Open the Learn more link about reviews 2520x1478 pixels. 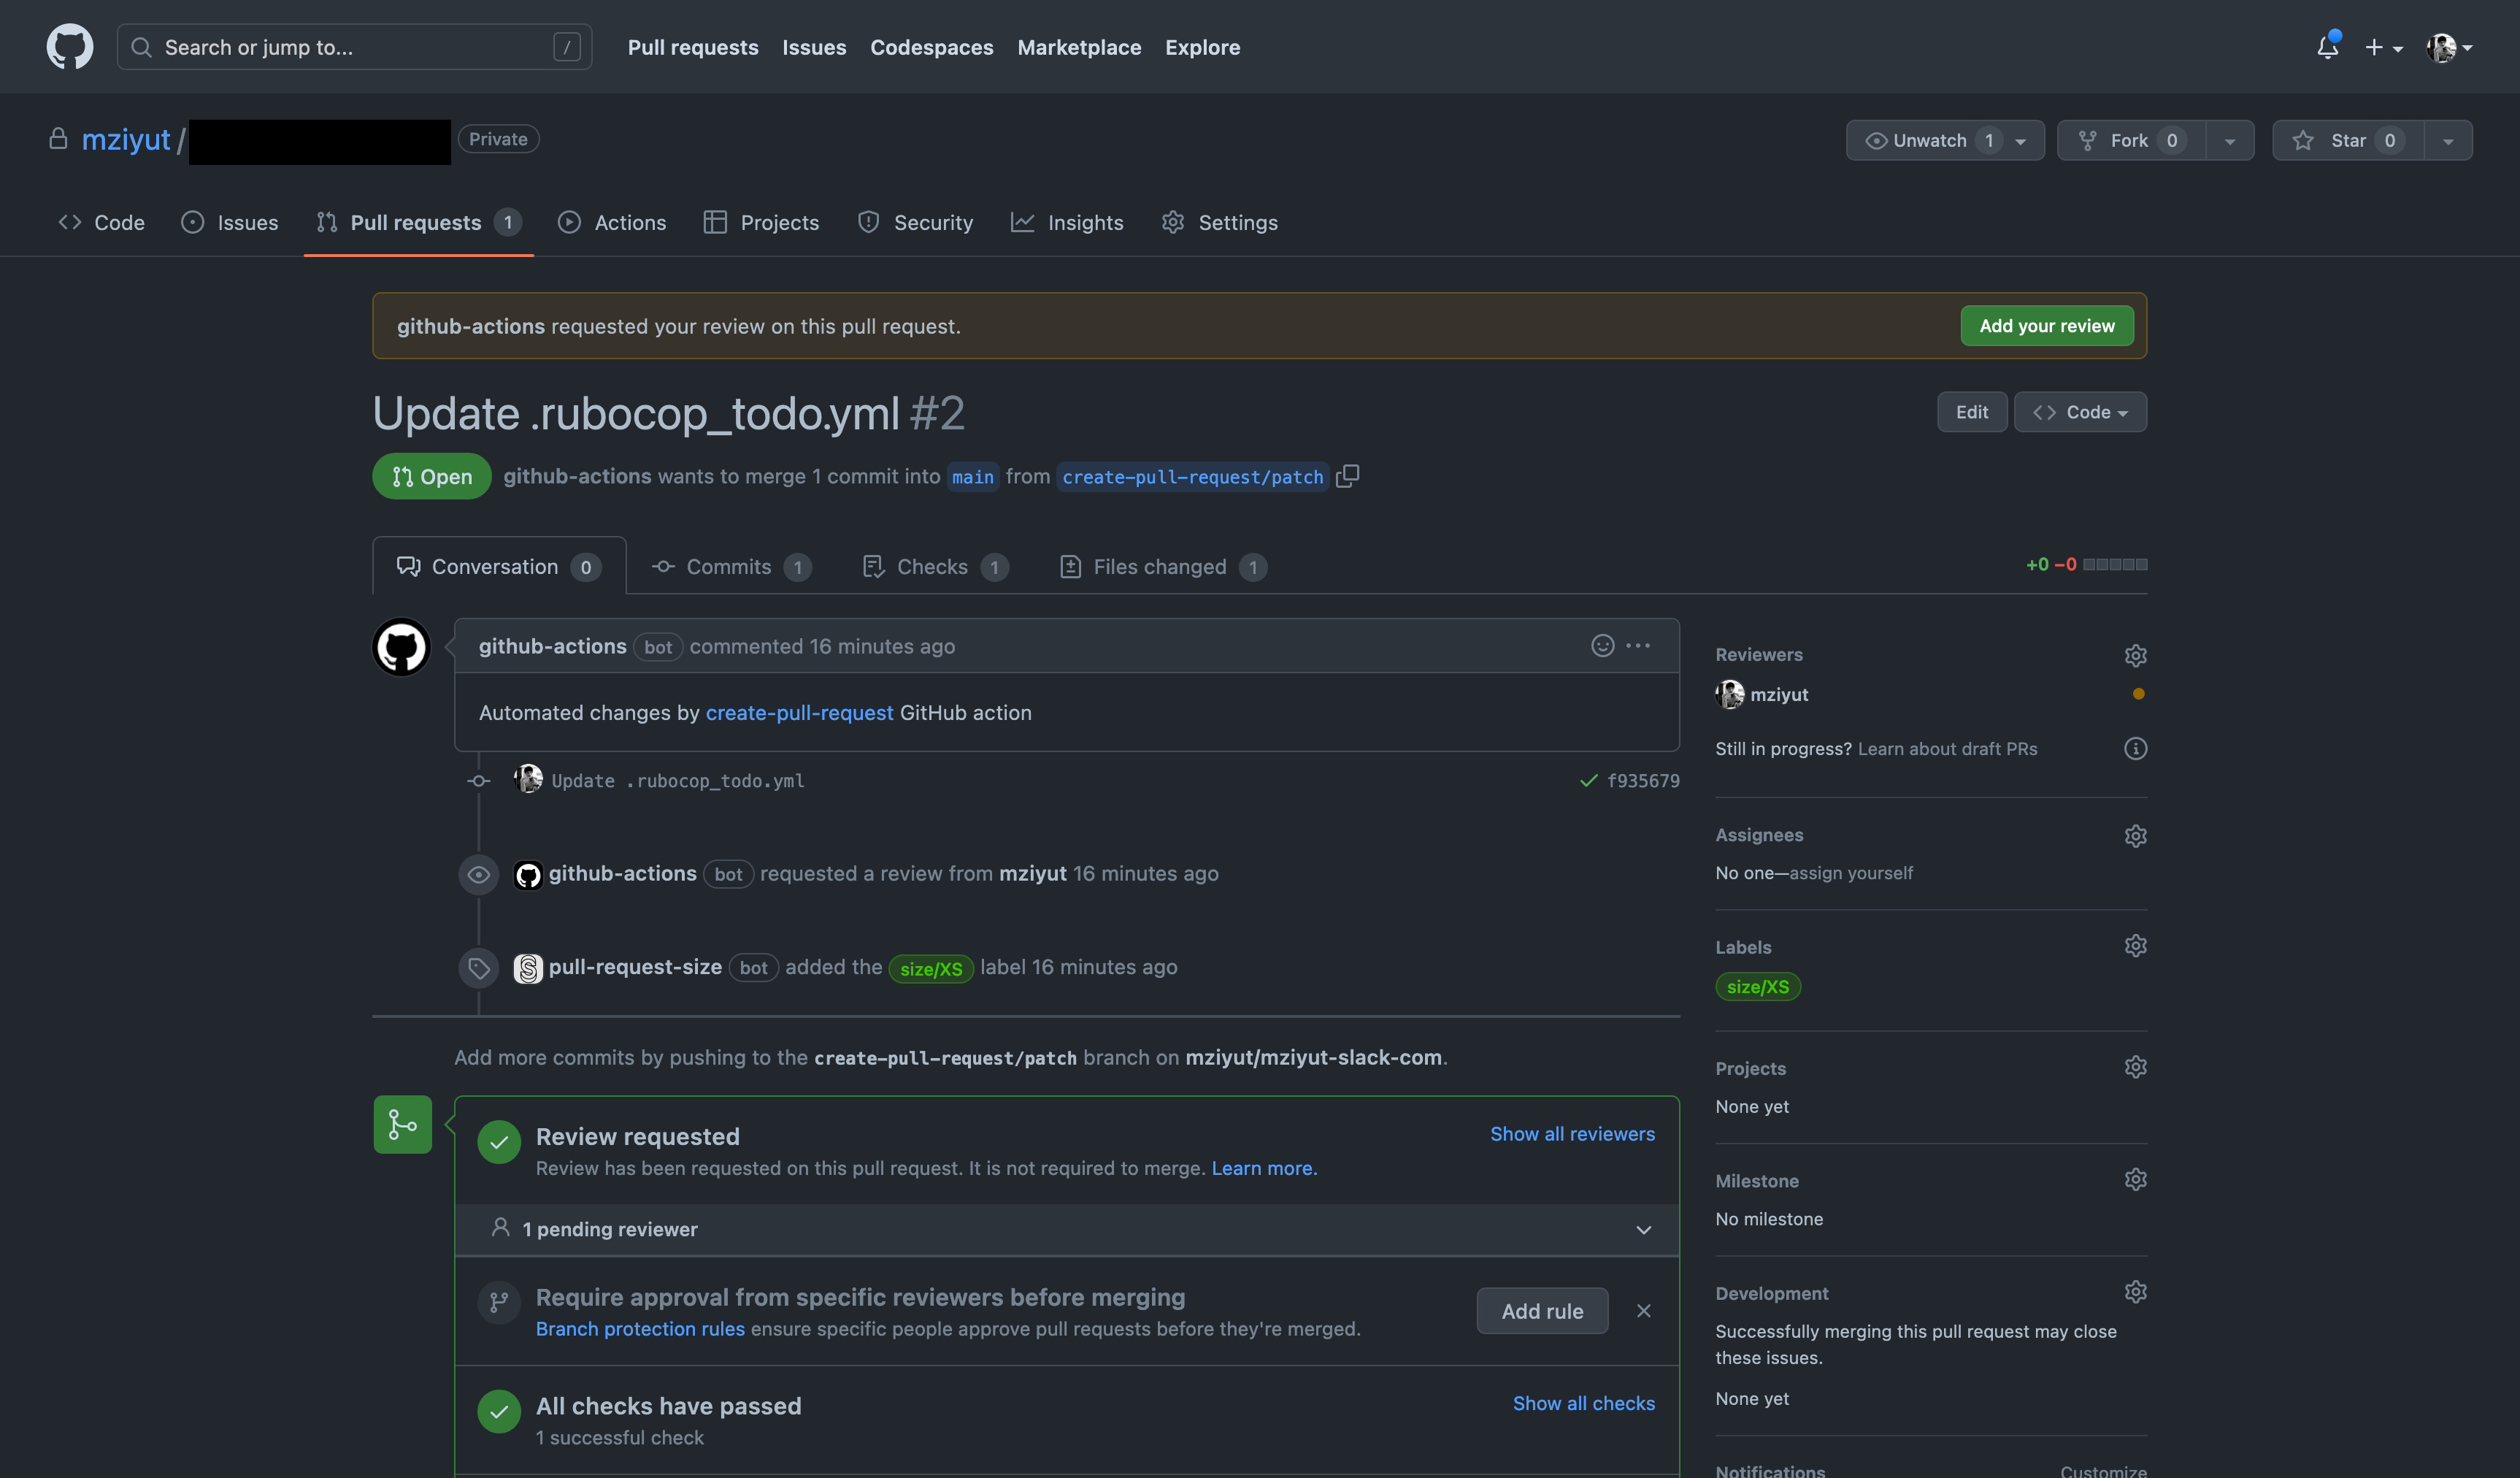(x=1264, y=1168)
